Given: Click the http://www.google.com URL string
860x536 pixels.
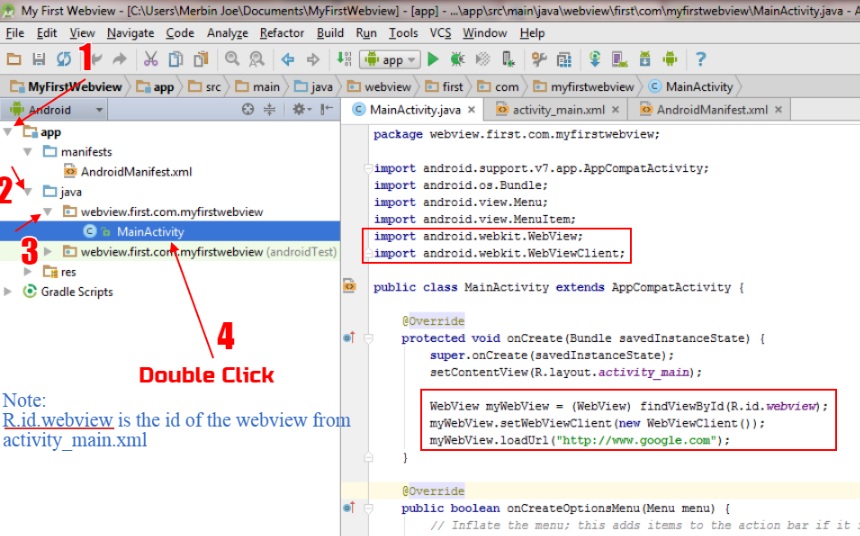Looking at the screenshot, I should click(x=637, y=440).
